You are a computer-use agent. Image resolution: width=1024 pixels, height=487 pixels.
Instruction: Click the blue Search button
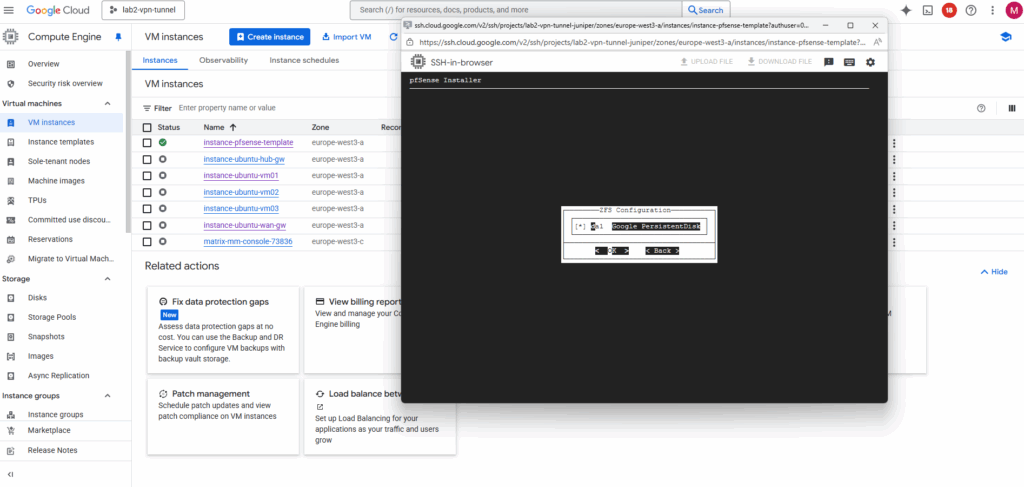click(x=706, y=10)
